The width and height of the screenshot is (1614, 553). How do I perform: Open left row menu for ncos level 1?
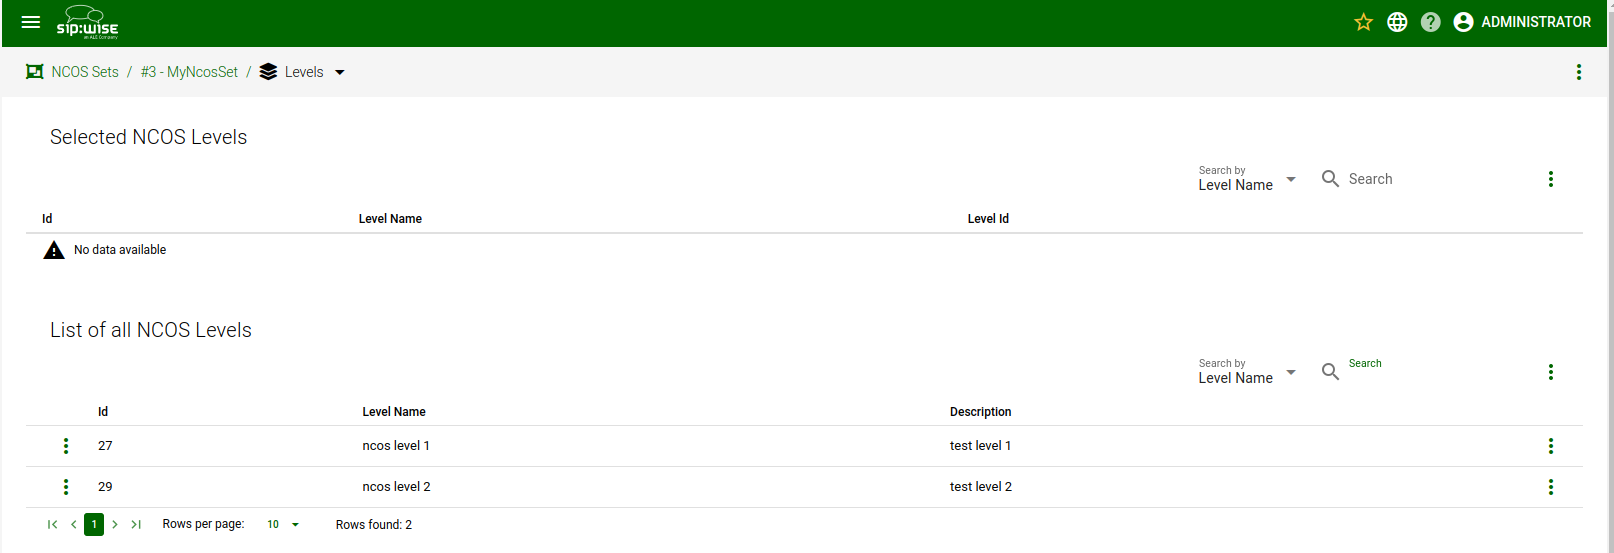[66, 446]
